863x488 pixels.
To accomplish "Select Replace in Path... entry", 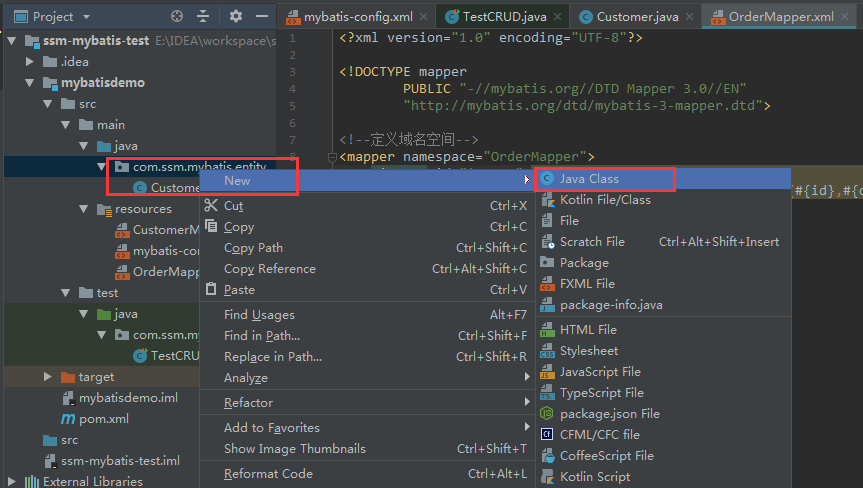I will 367,357.
